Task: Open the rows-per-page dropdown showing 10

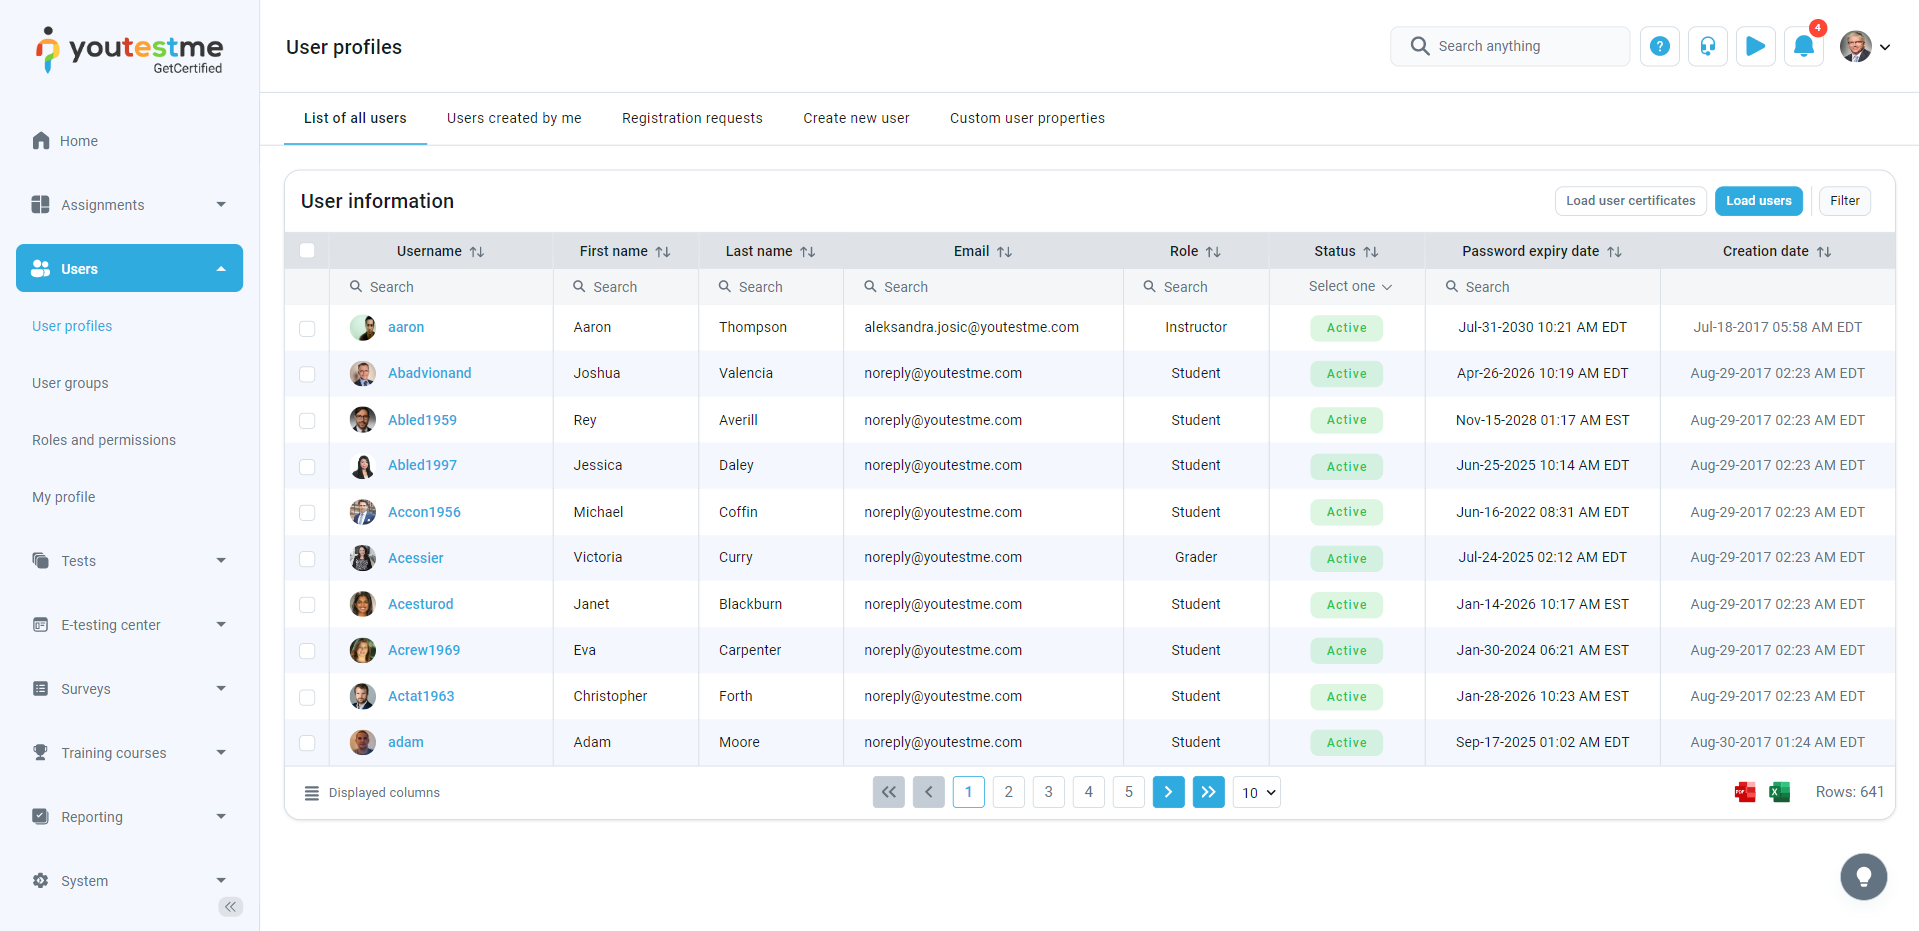Action: (x=1257, y=793)
